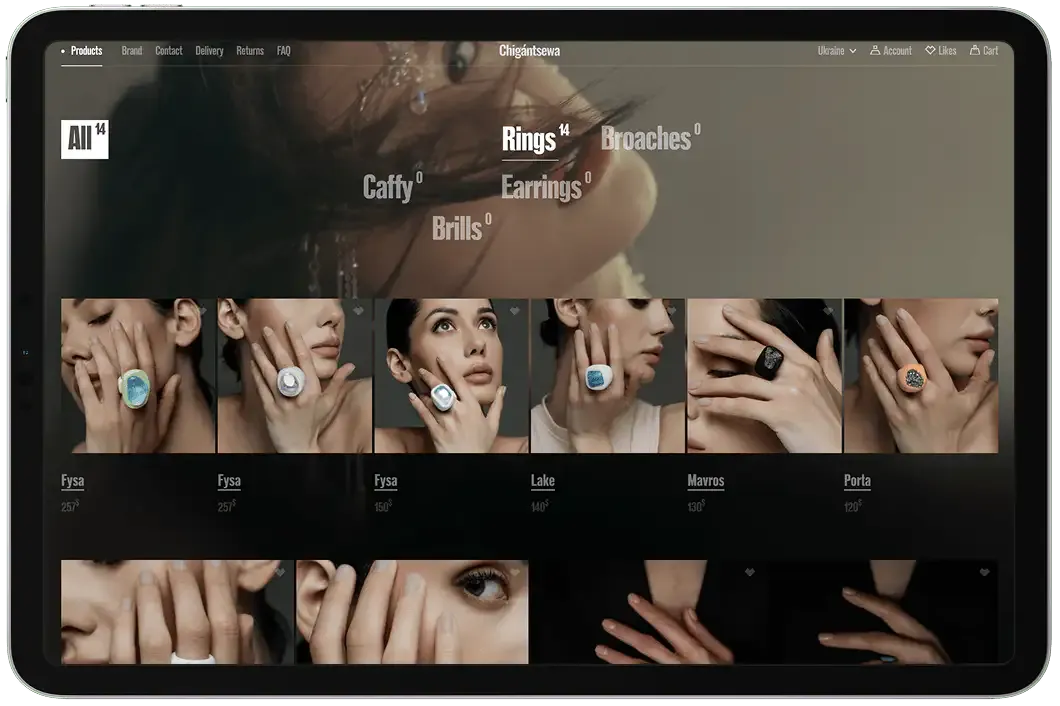Open the Likes heart icon in header
The image size is (1060, 706).
coord(930,50)
